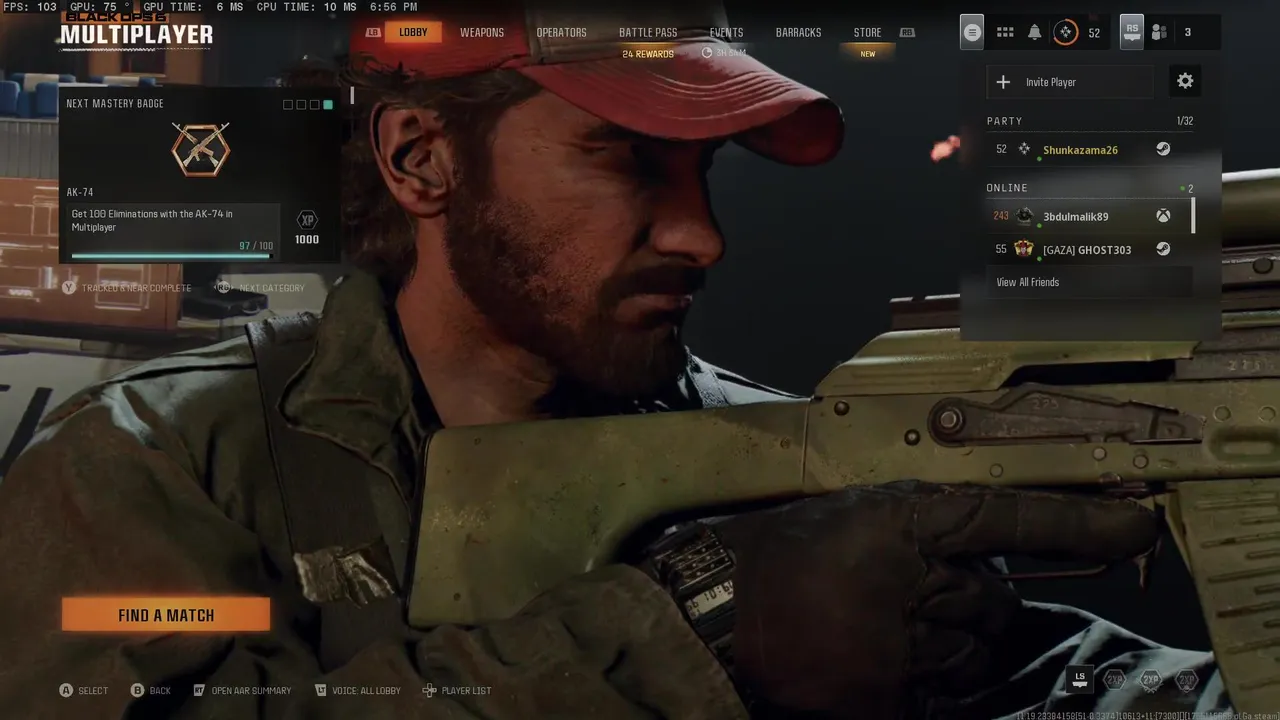Viewport: 1280px width, 720px height.
Task: Open the Battle Pass tab
Action: [648, 33]
